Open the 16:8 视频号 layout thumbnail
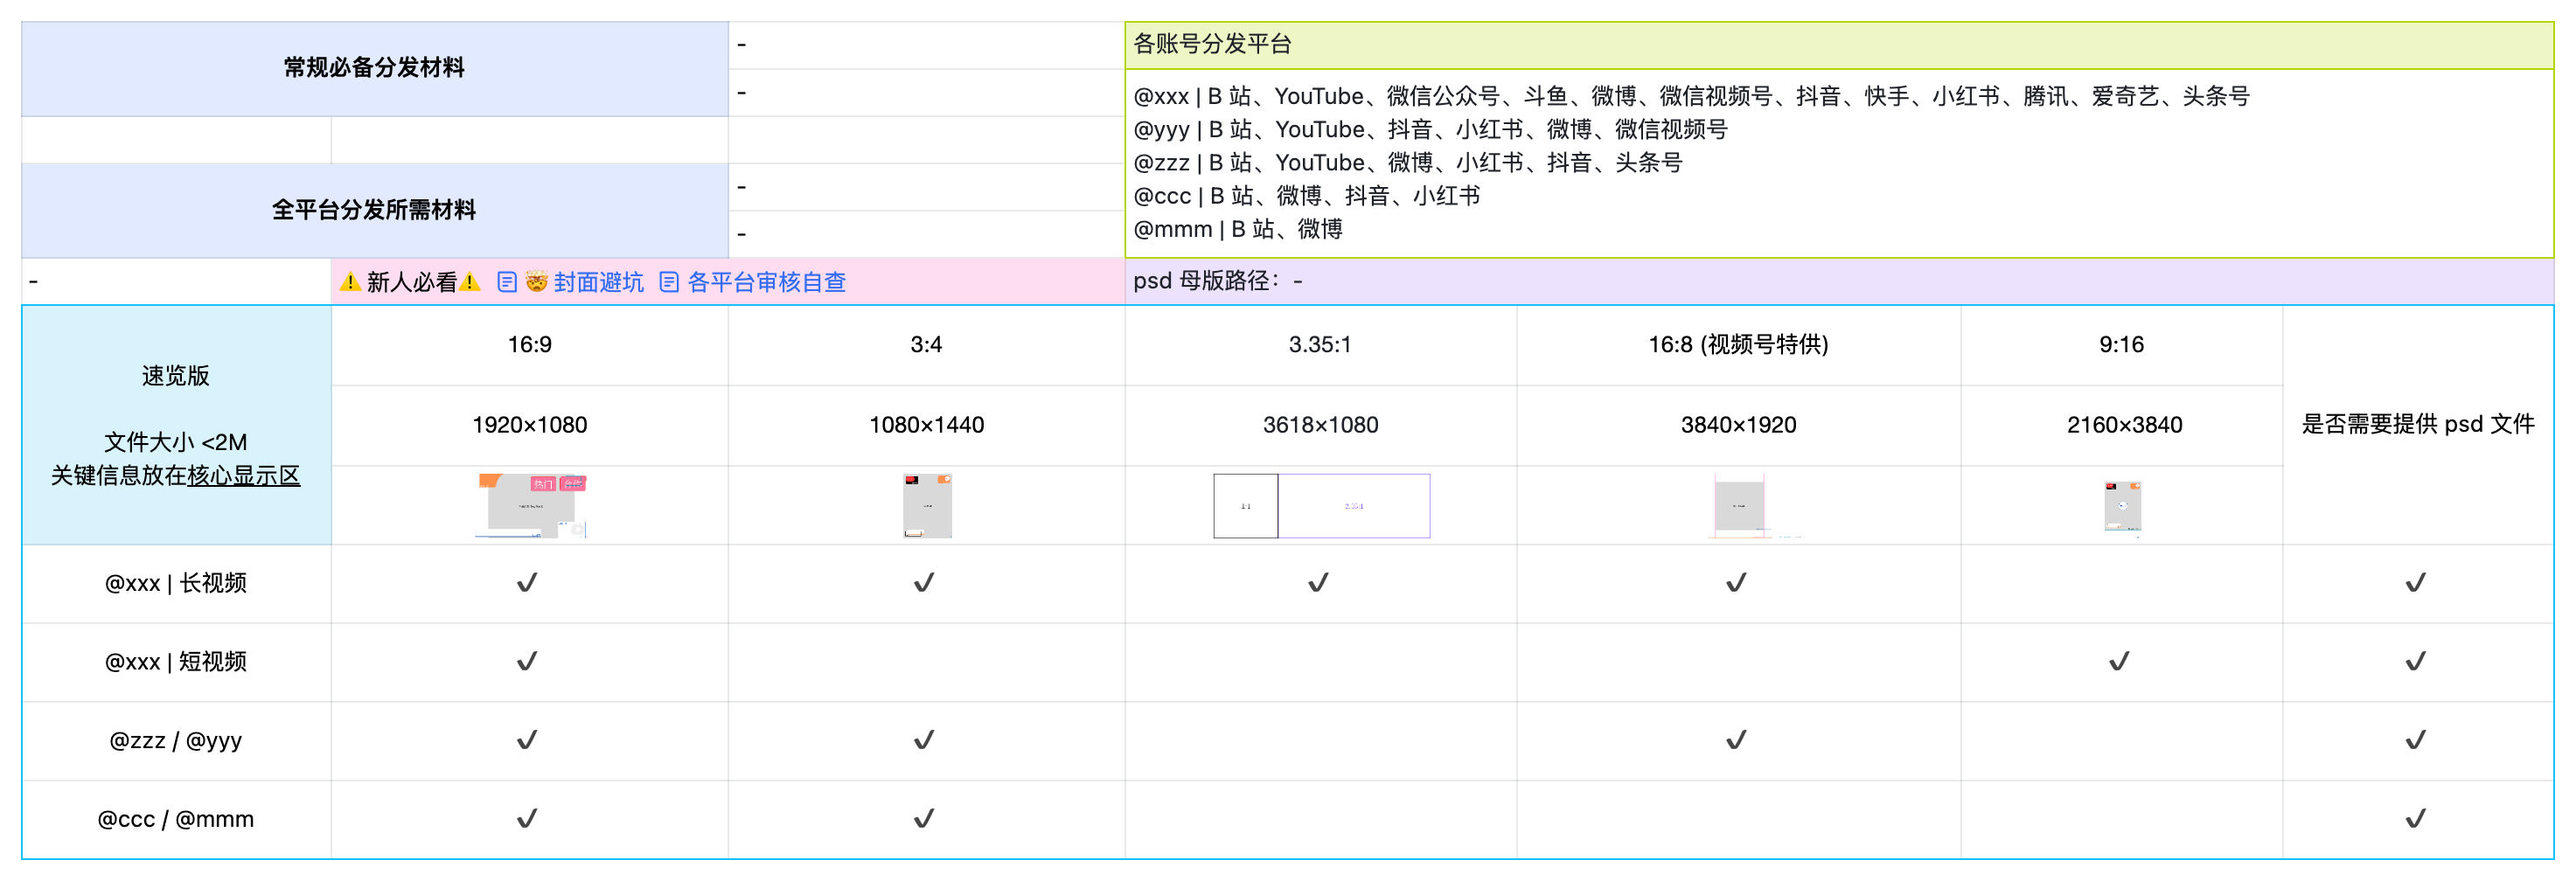2576x881 pixels. (x=1739, y=506)
